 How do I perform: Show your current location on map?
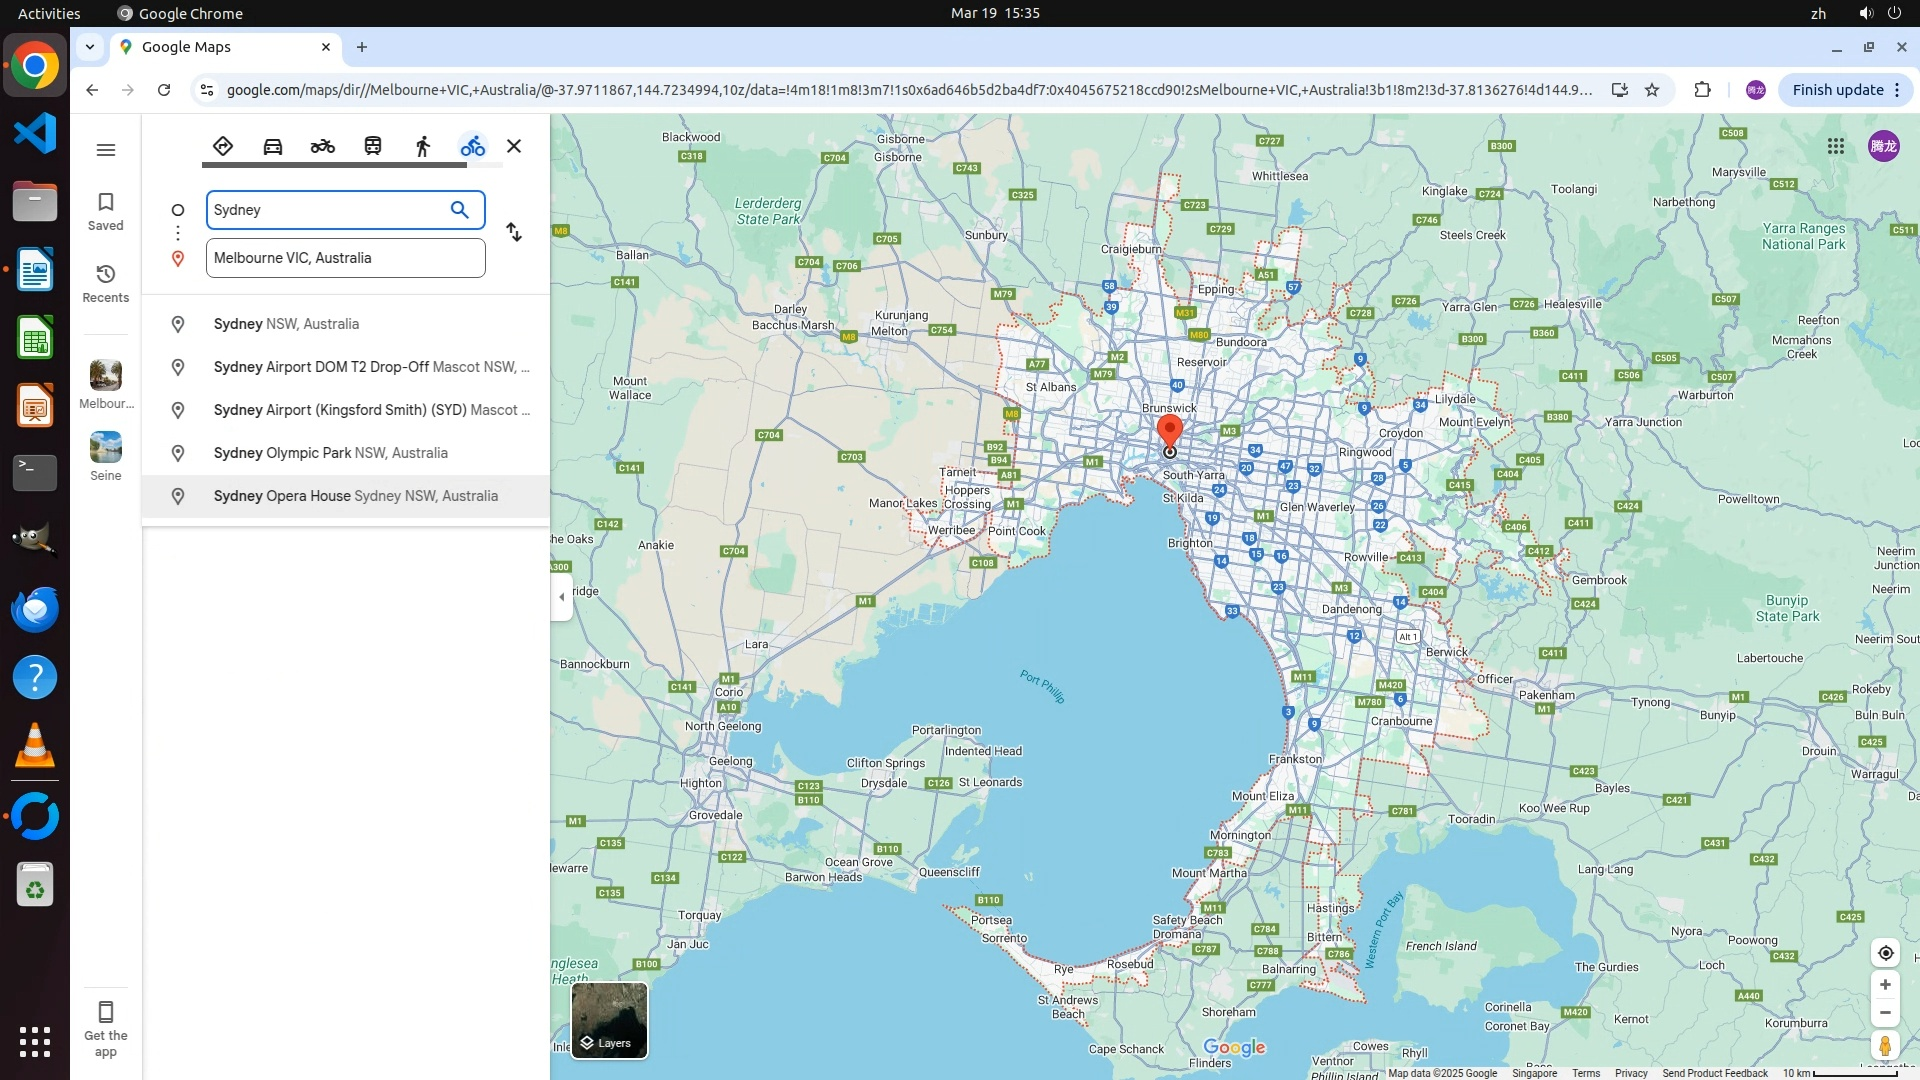(x=1885, y=952)
